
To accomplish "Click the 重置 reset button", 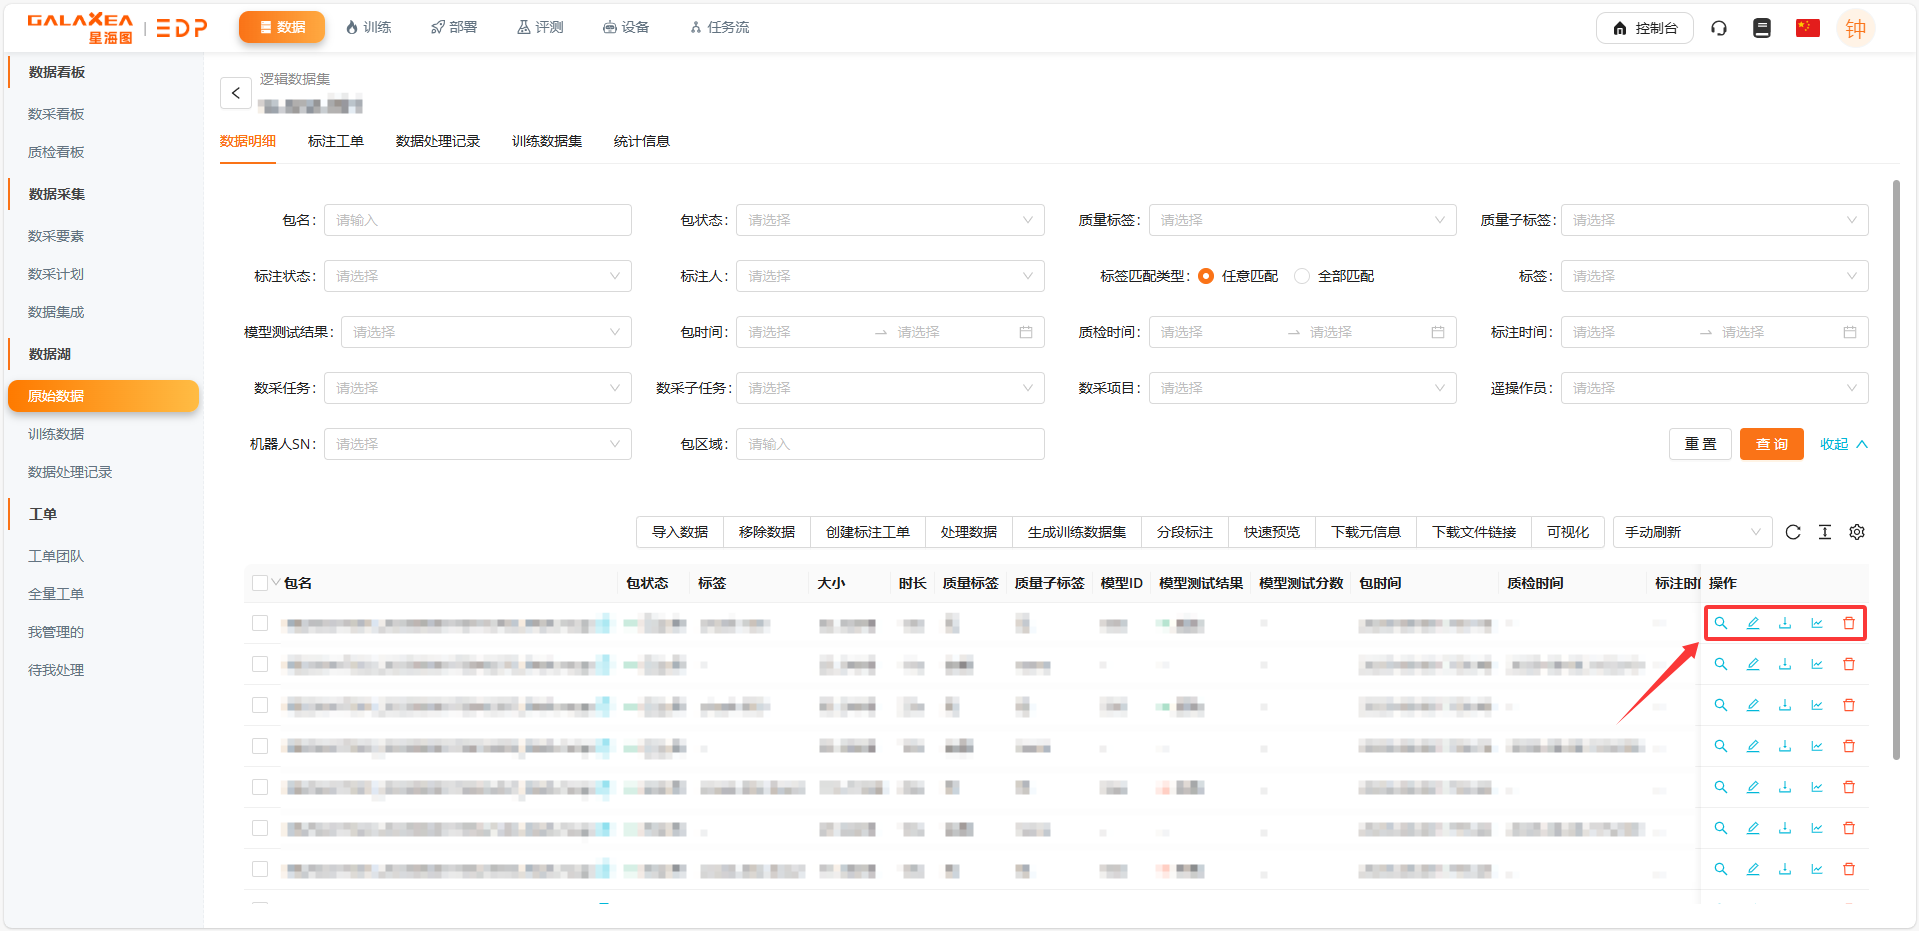I will click(1699, 444).
